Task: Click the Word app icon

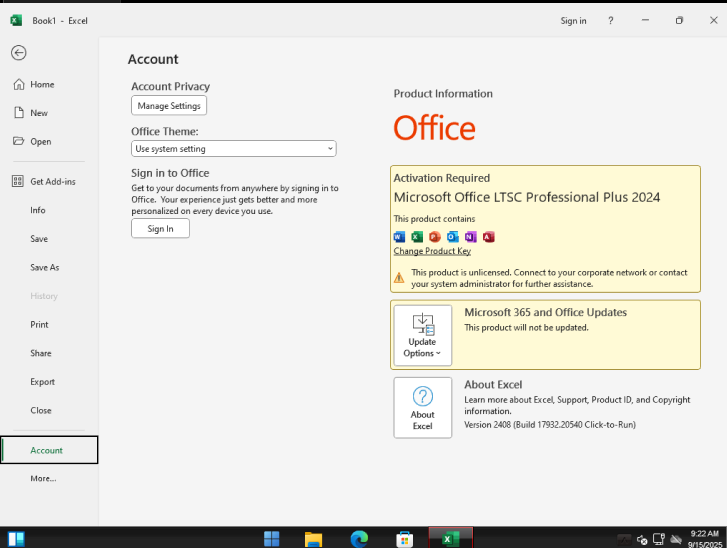Action: click(x=399, y=237)
